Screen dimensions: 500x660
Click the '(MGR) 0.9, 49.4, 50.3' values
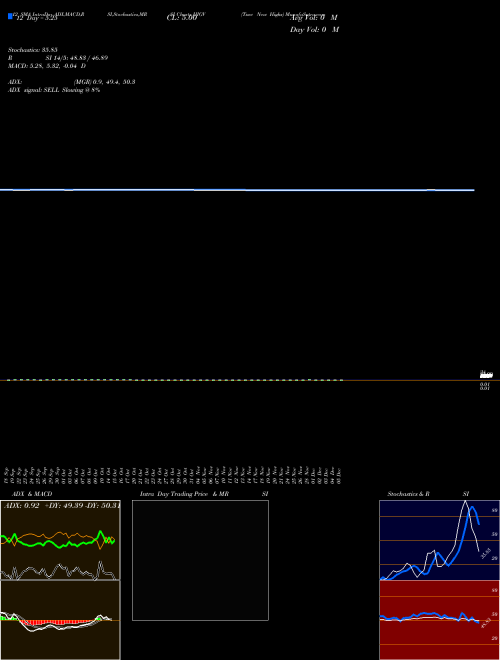coord(104,82)
